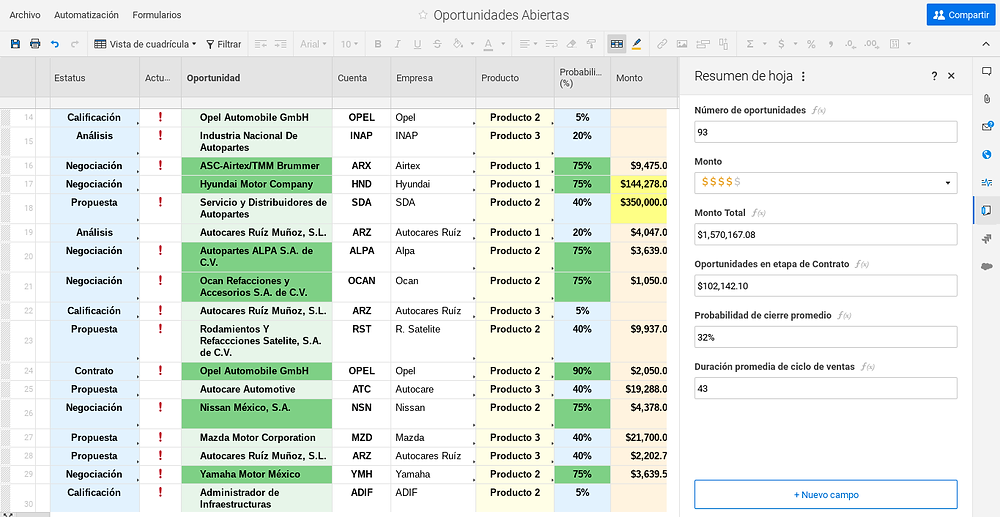Toggle highlight changes marker icon
Viewport: 1000px width, 517px height.
(x=636, y=44)
